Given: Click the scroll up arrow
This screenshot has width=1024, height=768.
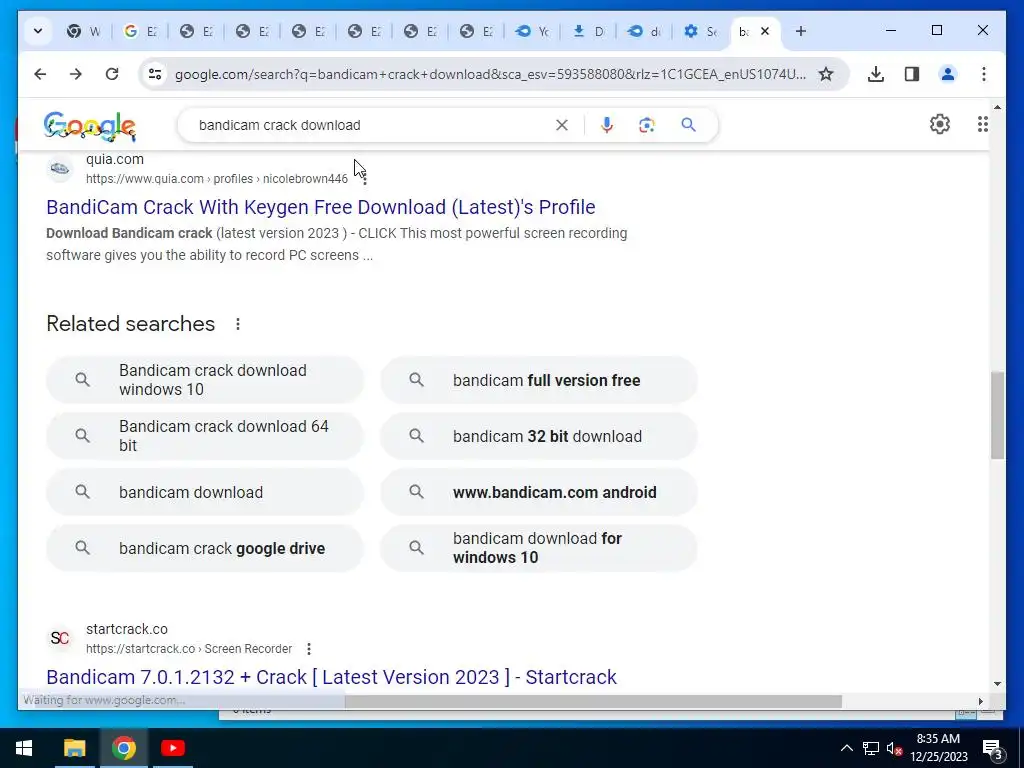Looking at the screenshot, I should point(997,106).
